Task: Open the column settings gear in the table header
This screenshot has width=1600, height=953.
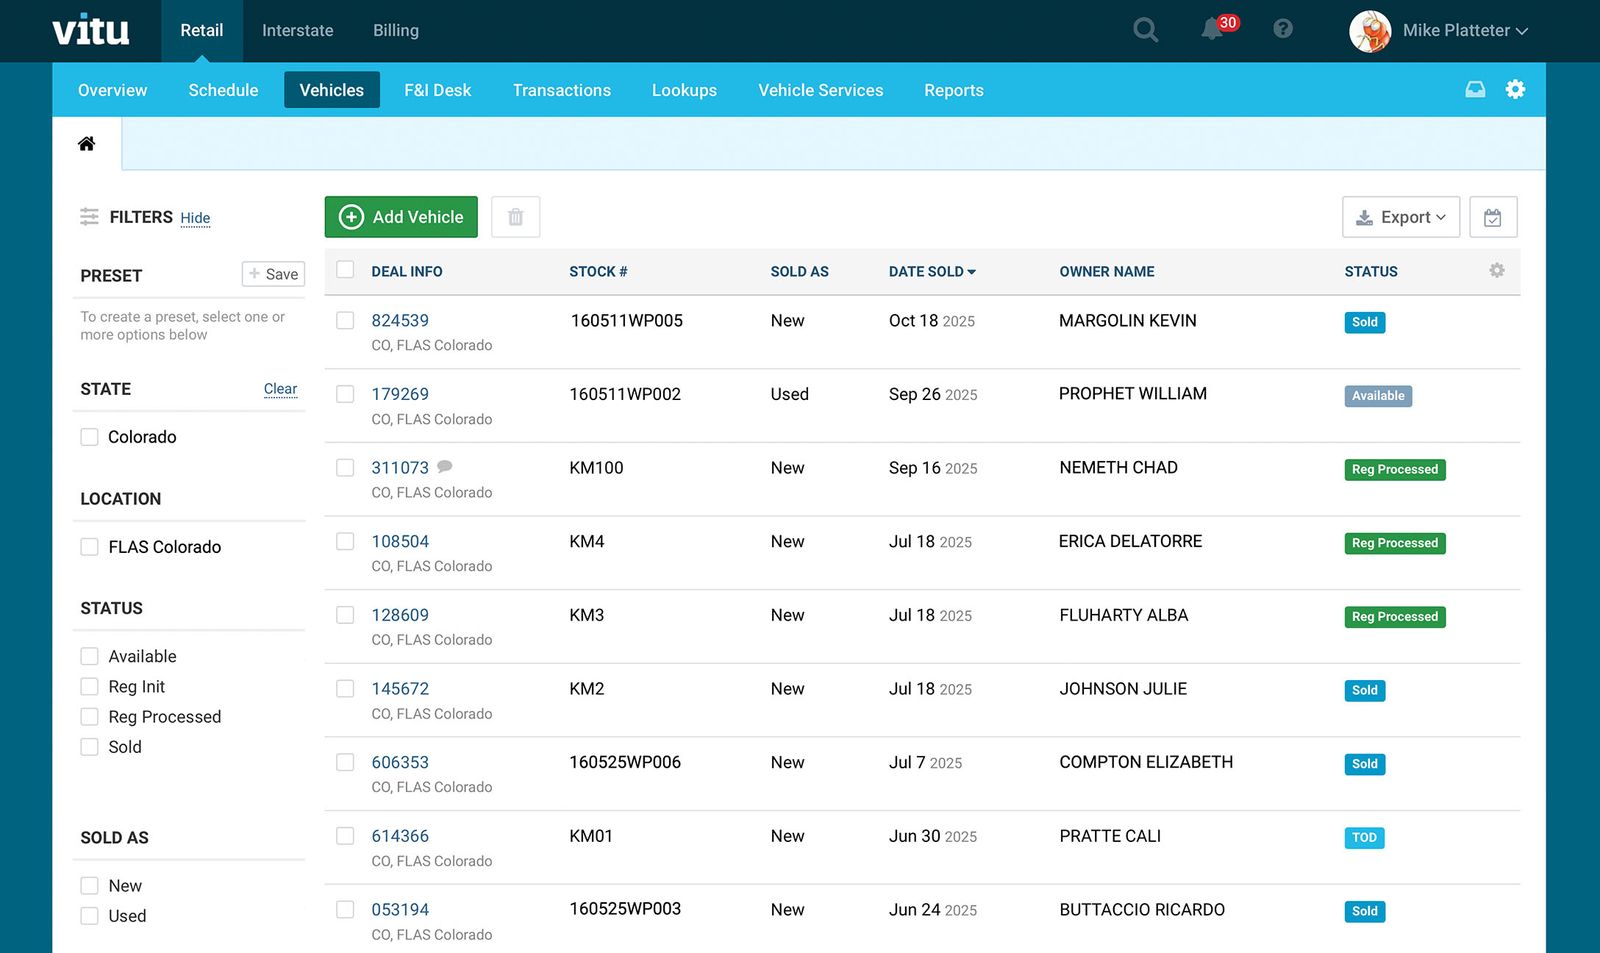Action: coord(1496,270)
